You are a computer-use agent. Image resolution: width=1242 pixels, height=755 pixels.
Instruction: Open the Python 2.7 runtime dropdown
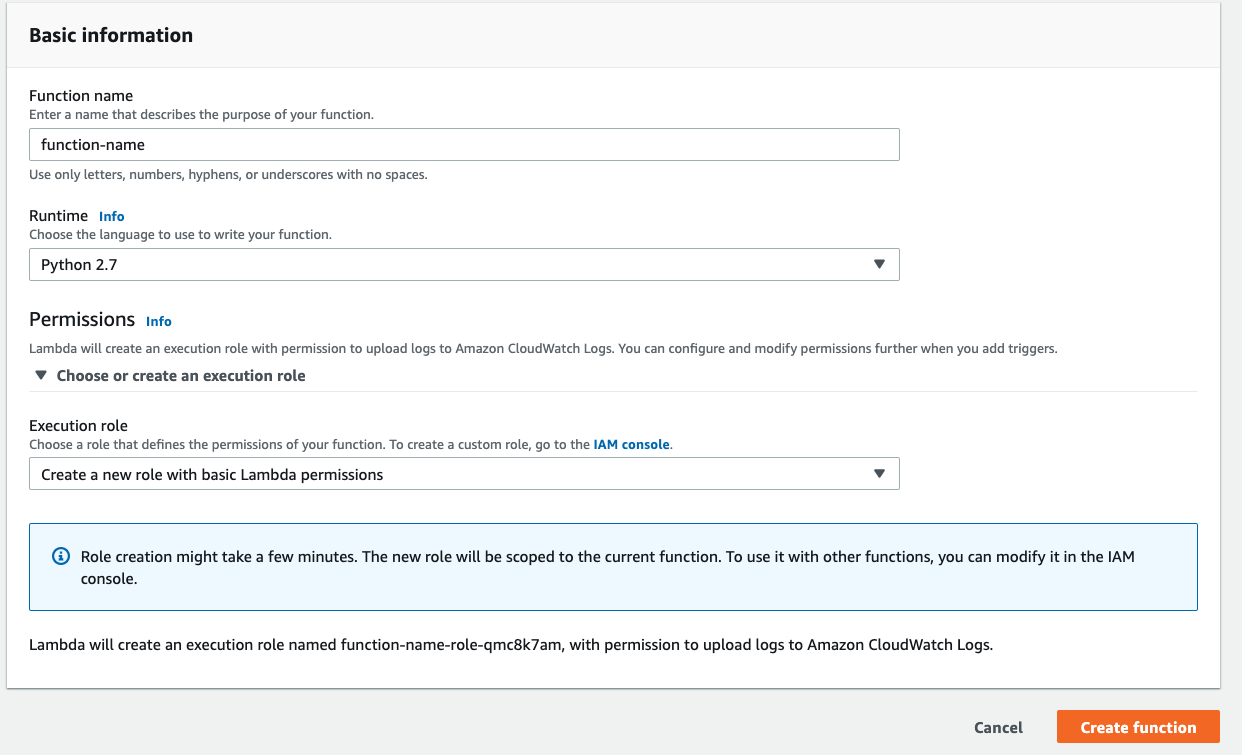(x=464, y=265)
